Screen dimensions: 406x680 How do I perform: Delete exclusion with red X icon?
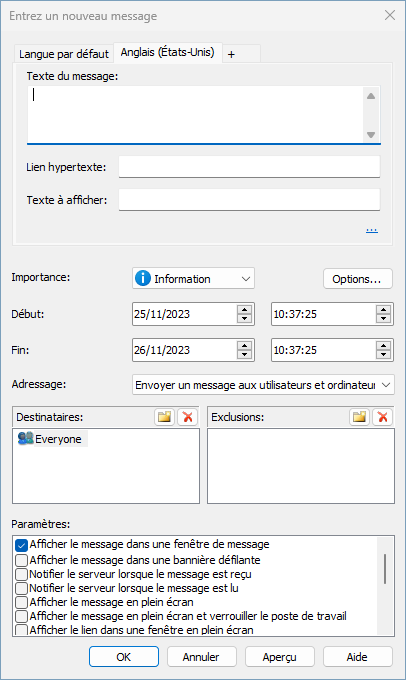point(383,417)
